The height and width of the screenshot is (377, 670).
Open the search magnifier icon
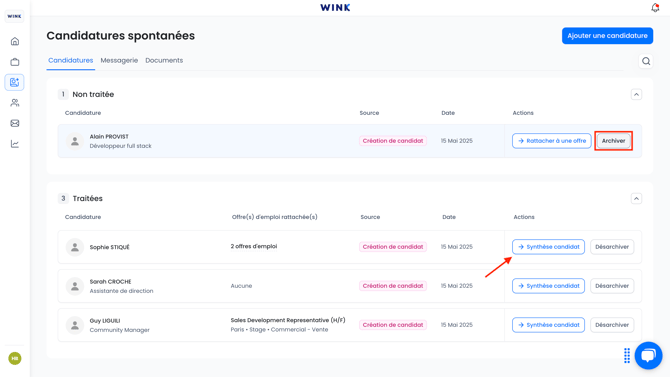click(x=646, y=61)
